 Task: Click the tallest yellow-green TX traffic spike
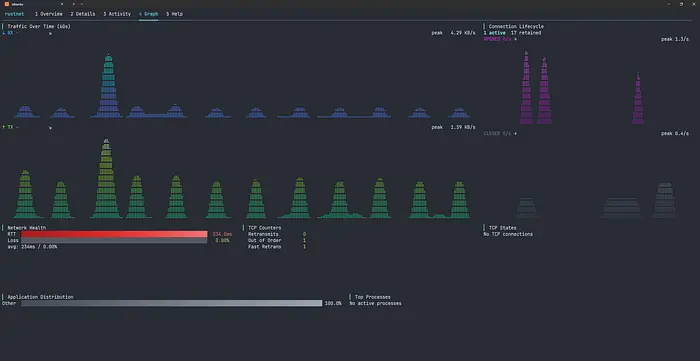point(106,179)
